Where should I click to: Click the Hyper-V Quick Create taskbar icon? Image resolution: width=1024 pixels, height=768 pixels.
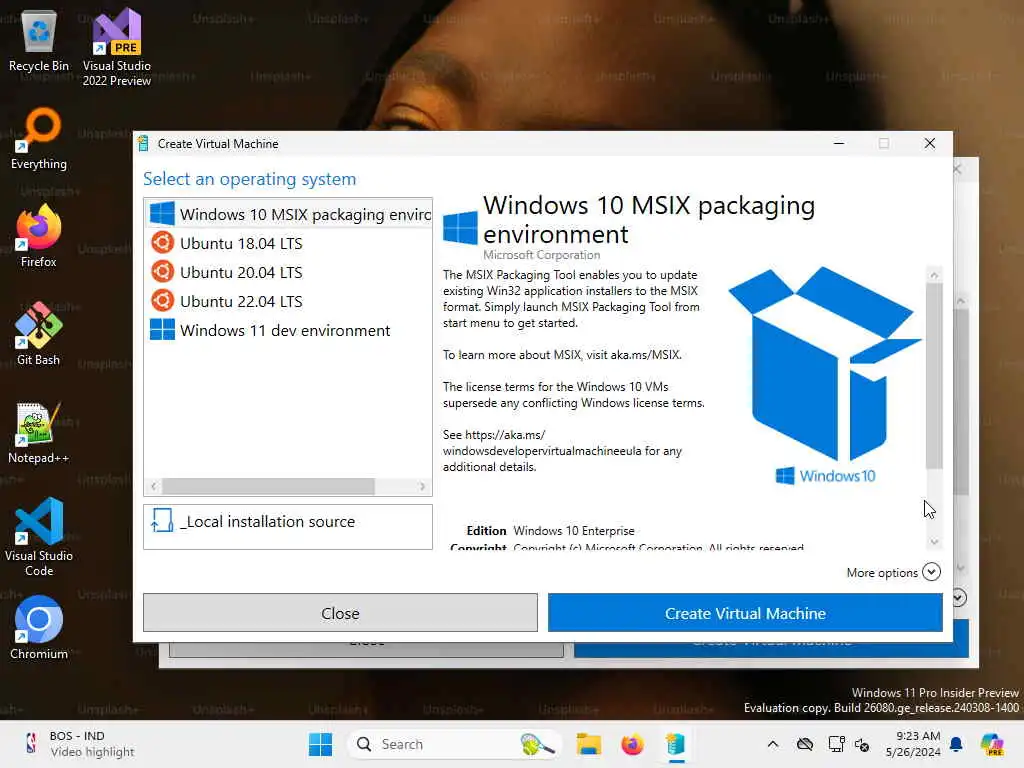[675, 744]
